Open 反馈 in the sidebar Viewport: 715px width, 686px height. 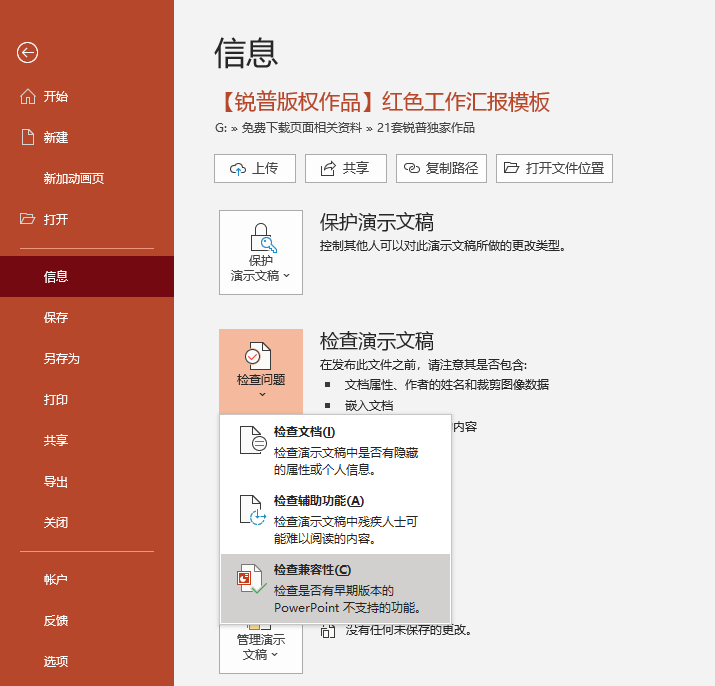(x=87, y=620)
